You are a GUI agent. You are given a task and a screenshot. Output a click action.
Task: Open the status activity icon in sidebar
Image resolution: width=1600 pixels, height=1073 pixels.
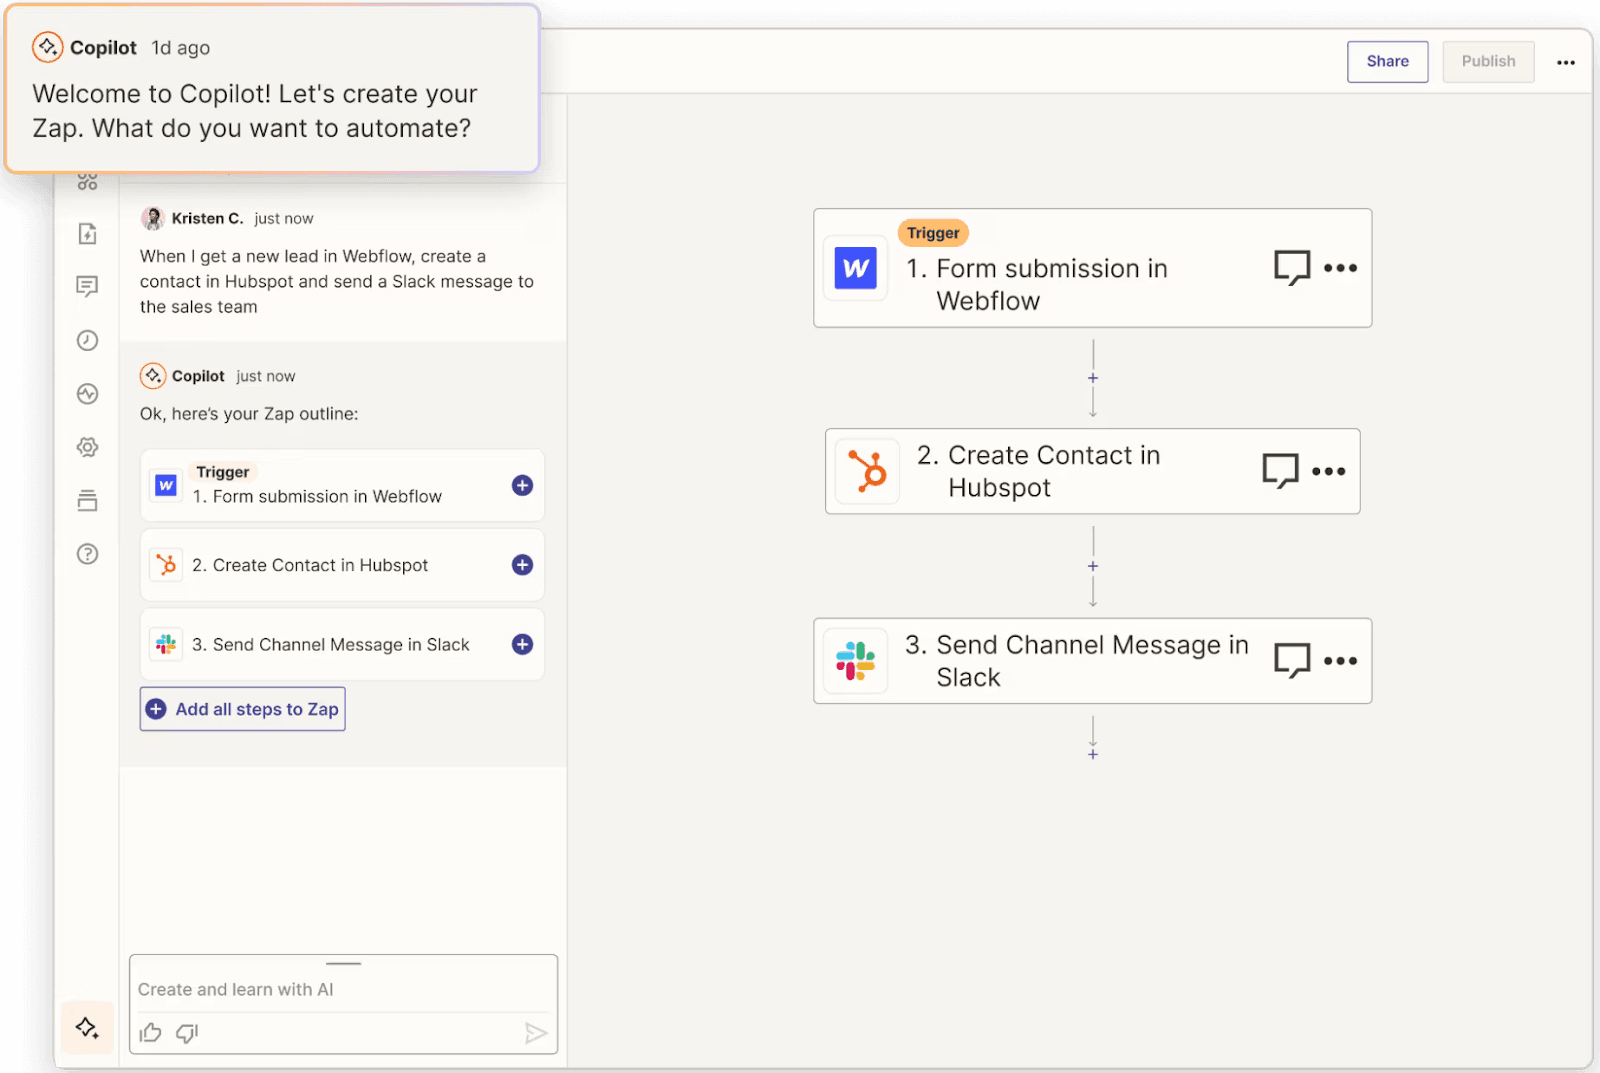pyautogui.click(x=88, y=394)
